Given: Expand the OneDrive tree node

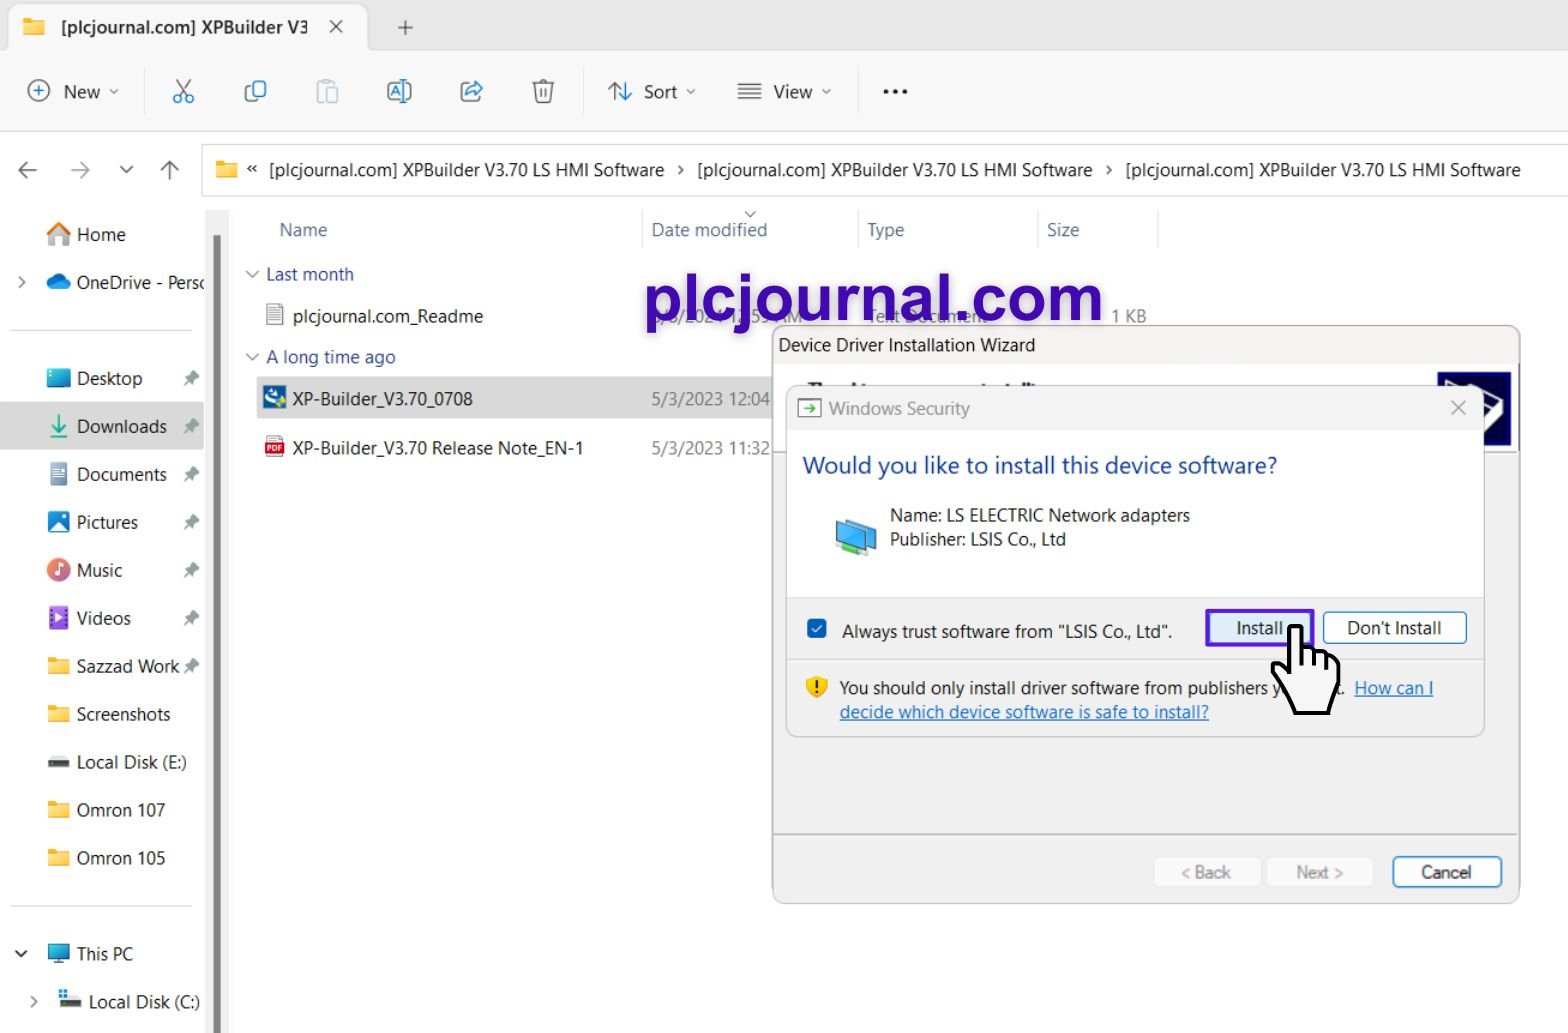Looking at the screenshot, I should (x=22, y=282).
